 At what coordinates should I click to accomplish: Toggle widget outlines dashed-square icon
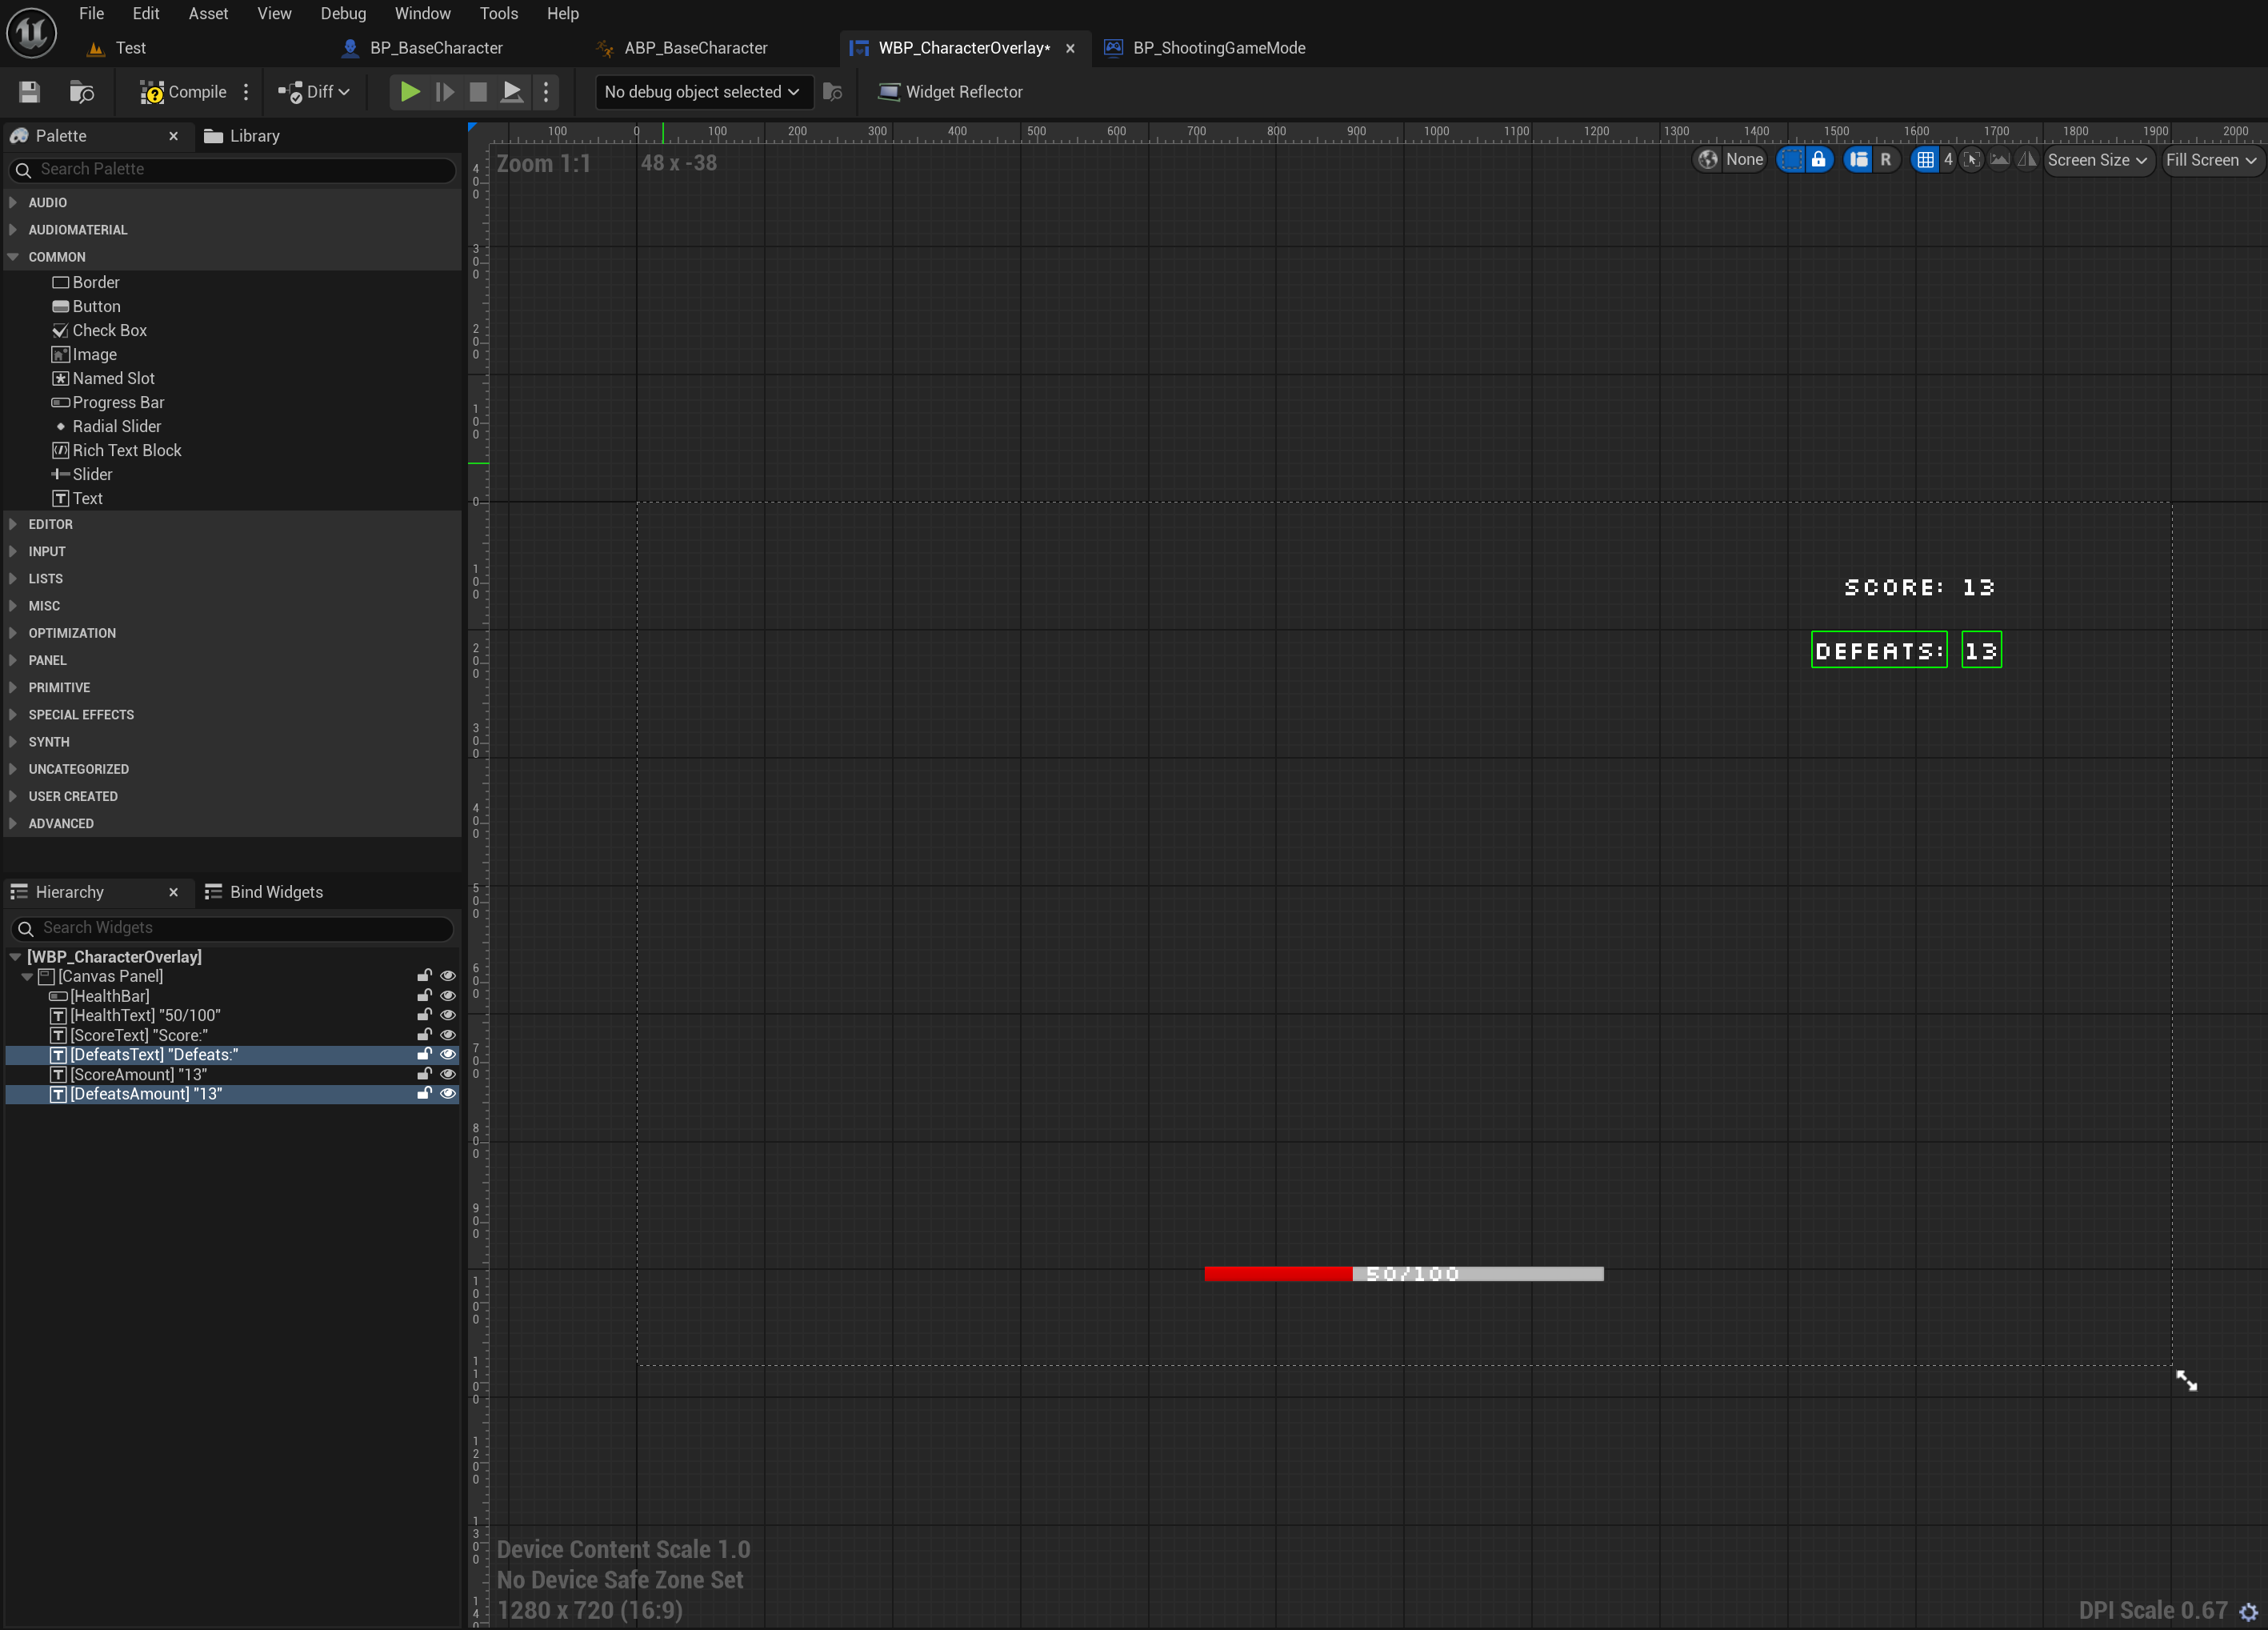pos(1791,160)
